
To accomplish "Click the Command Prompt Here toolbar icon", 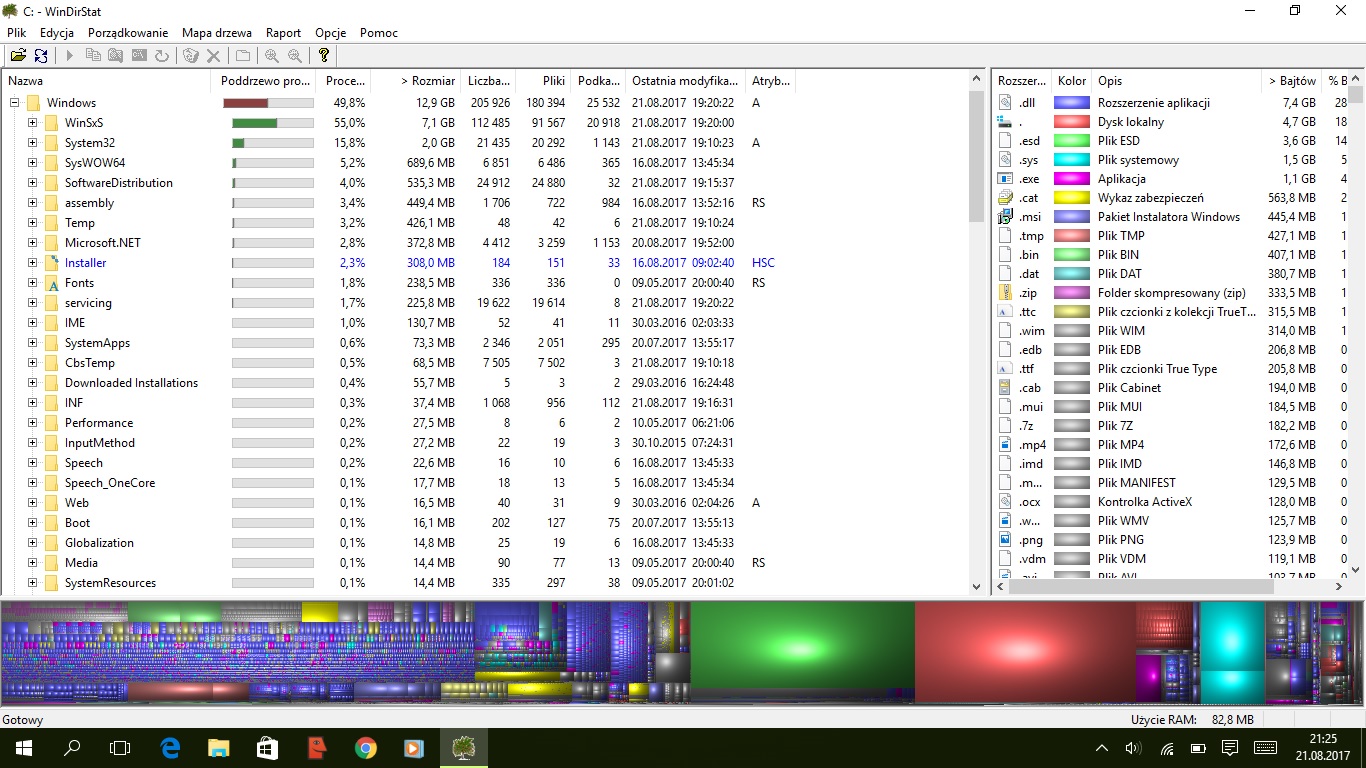I will point(139,56).
